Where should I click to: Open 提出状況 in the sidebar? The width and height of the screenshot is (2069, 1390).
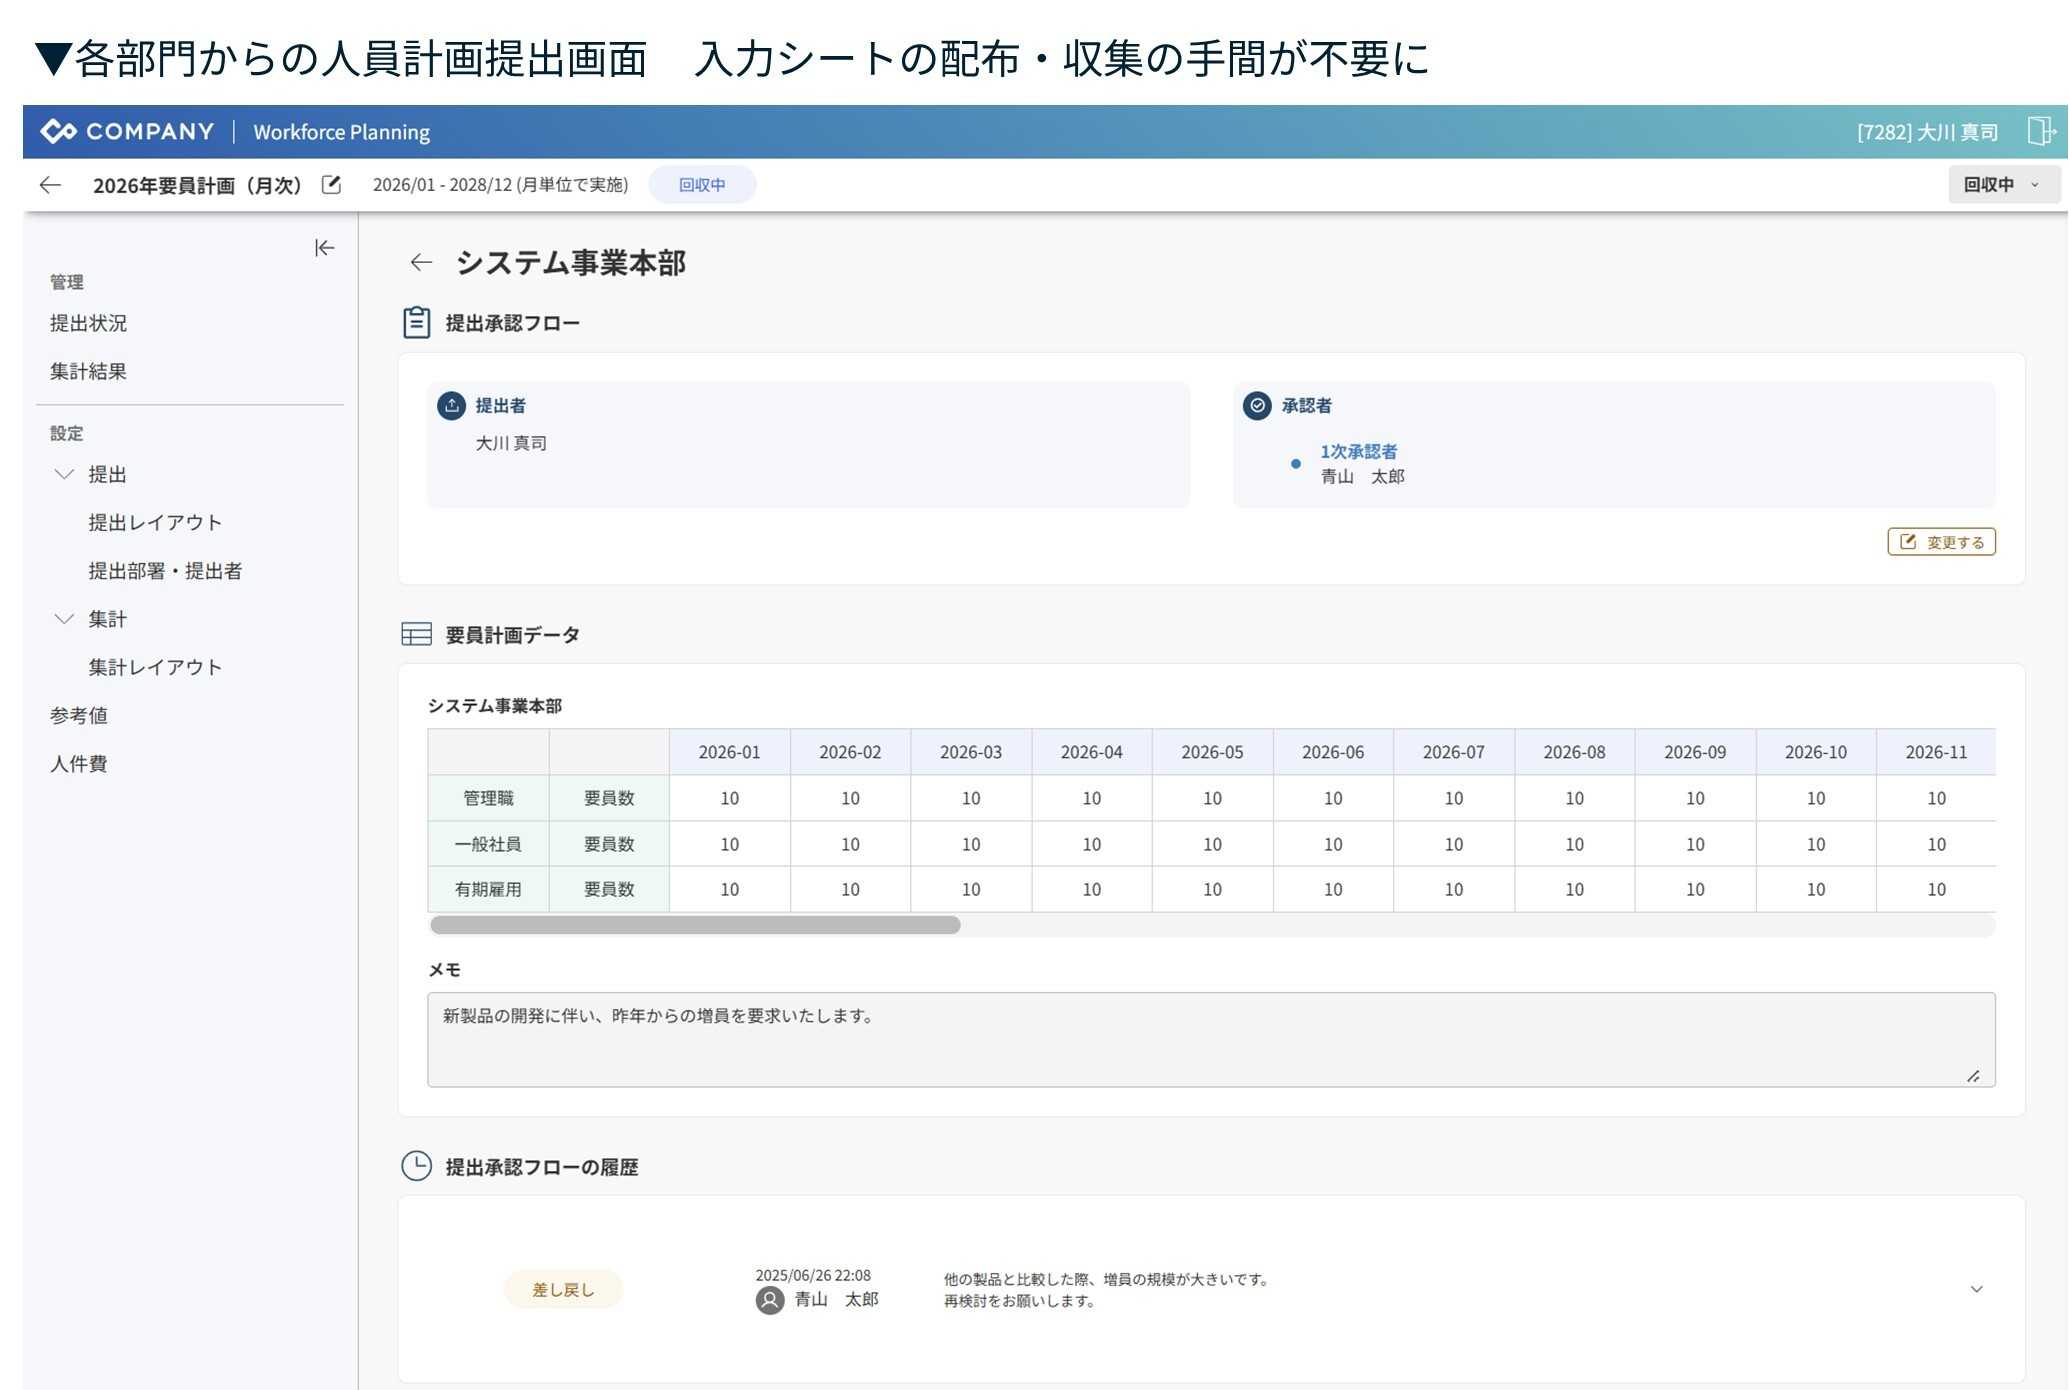tap(88, 323)
